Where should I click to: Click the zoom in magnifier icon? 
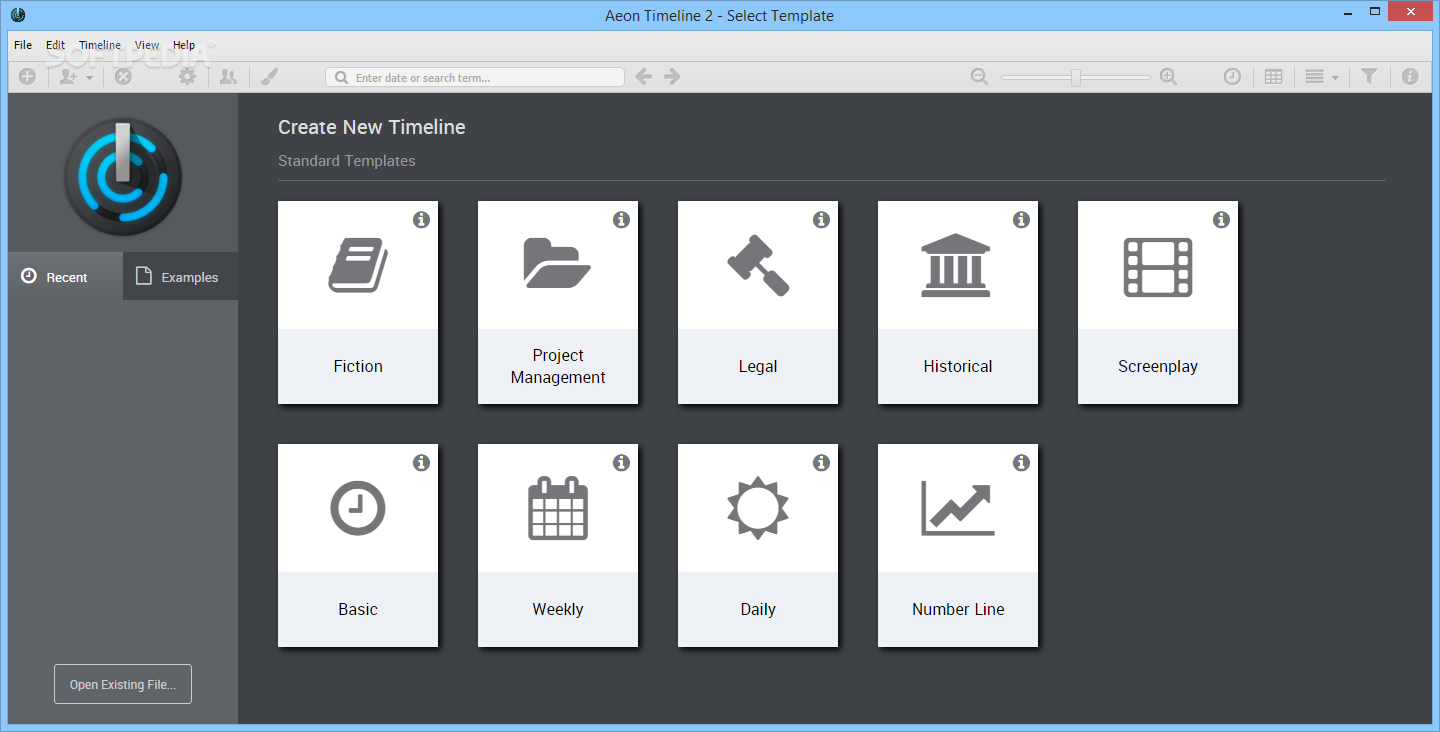click(1168, 76)
